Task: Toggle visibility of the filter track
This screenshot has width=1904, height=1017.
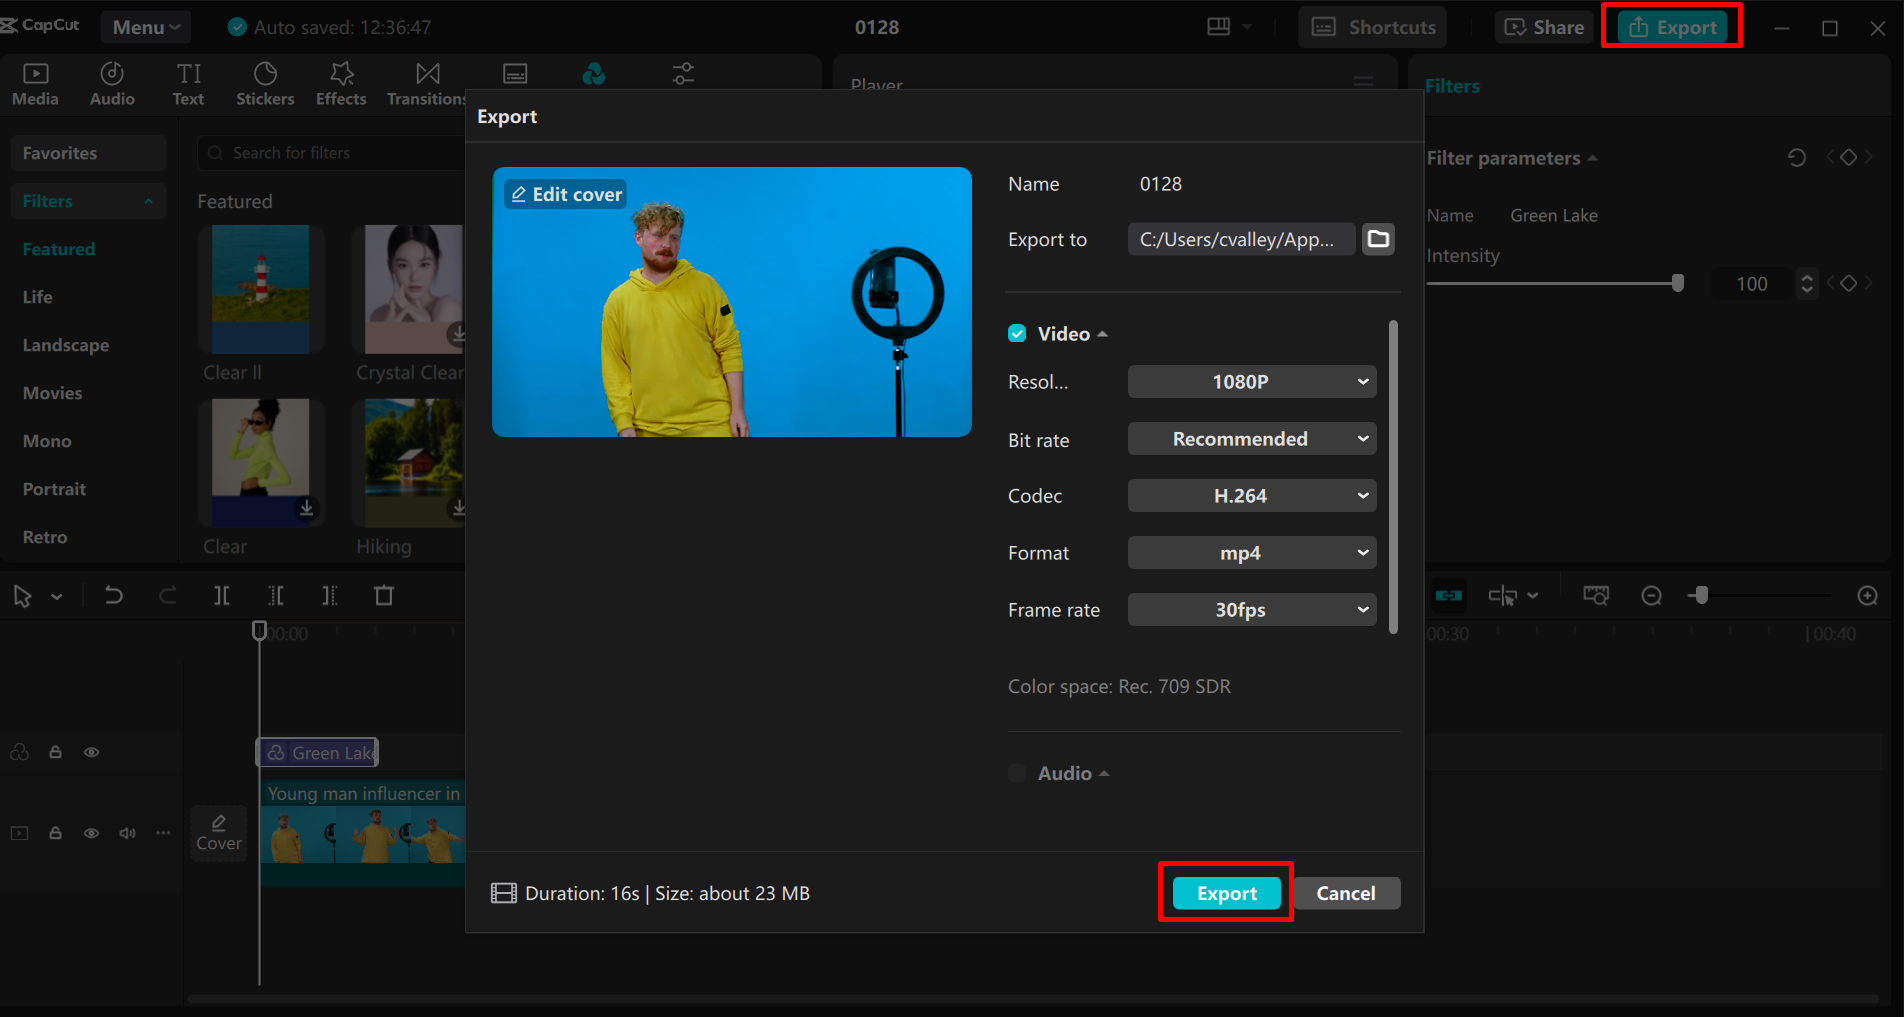Action: (91, 752)
